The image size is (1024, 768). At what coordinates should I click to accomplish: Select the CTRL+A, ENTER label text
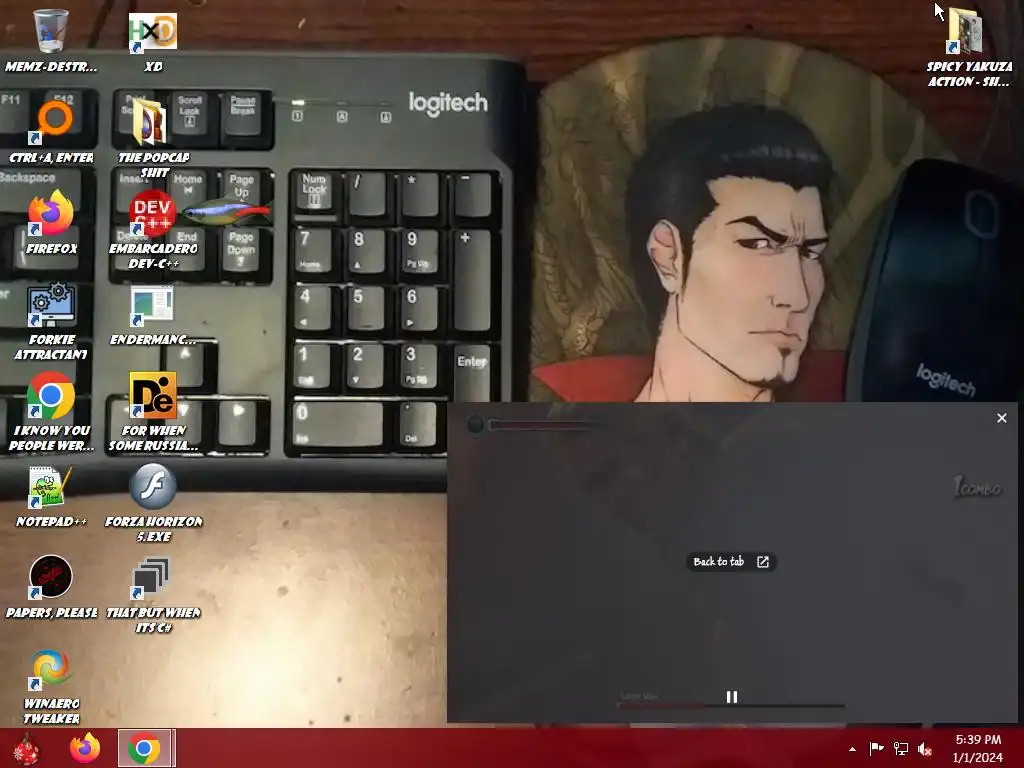pos(52,158)
